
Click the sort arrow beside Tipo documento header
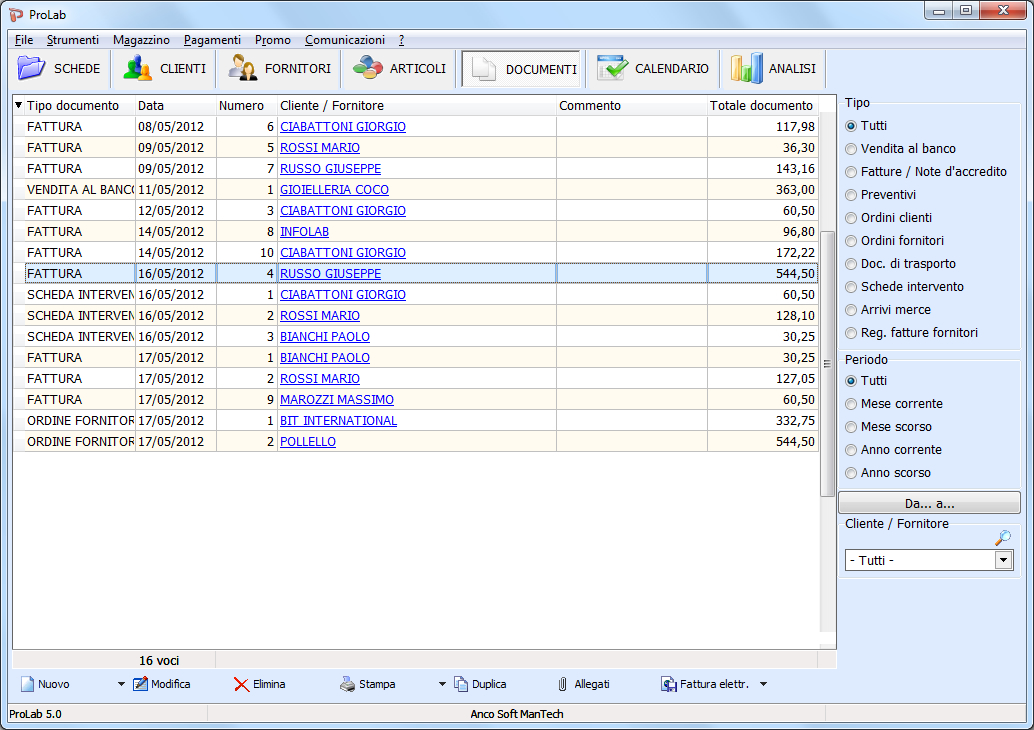pyautogui.click(x=18, y=105)
